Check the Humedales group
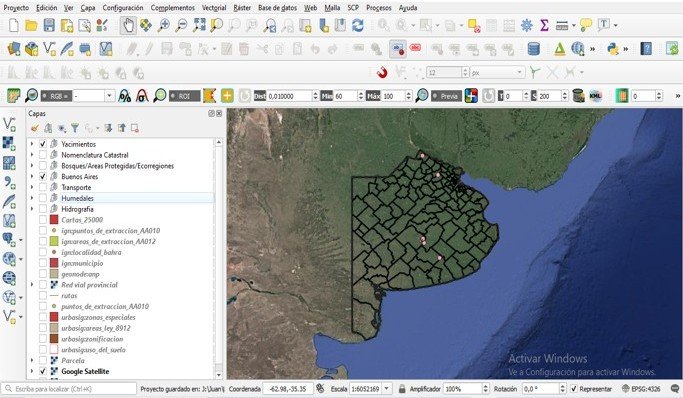Viewport: 683px width, 398px height. pos(43,198)
